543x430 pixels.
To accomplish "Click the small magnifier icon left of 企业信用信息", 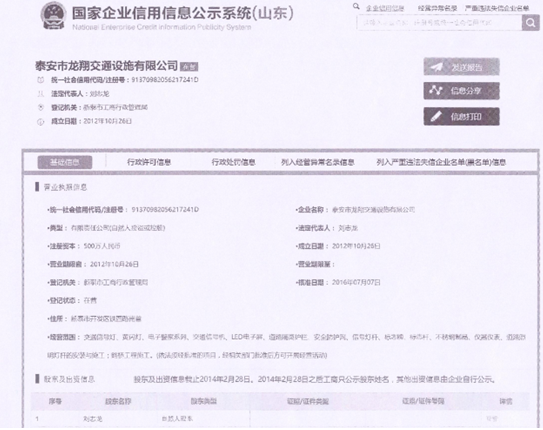I will (x=356, y=6).
